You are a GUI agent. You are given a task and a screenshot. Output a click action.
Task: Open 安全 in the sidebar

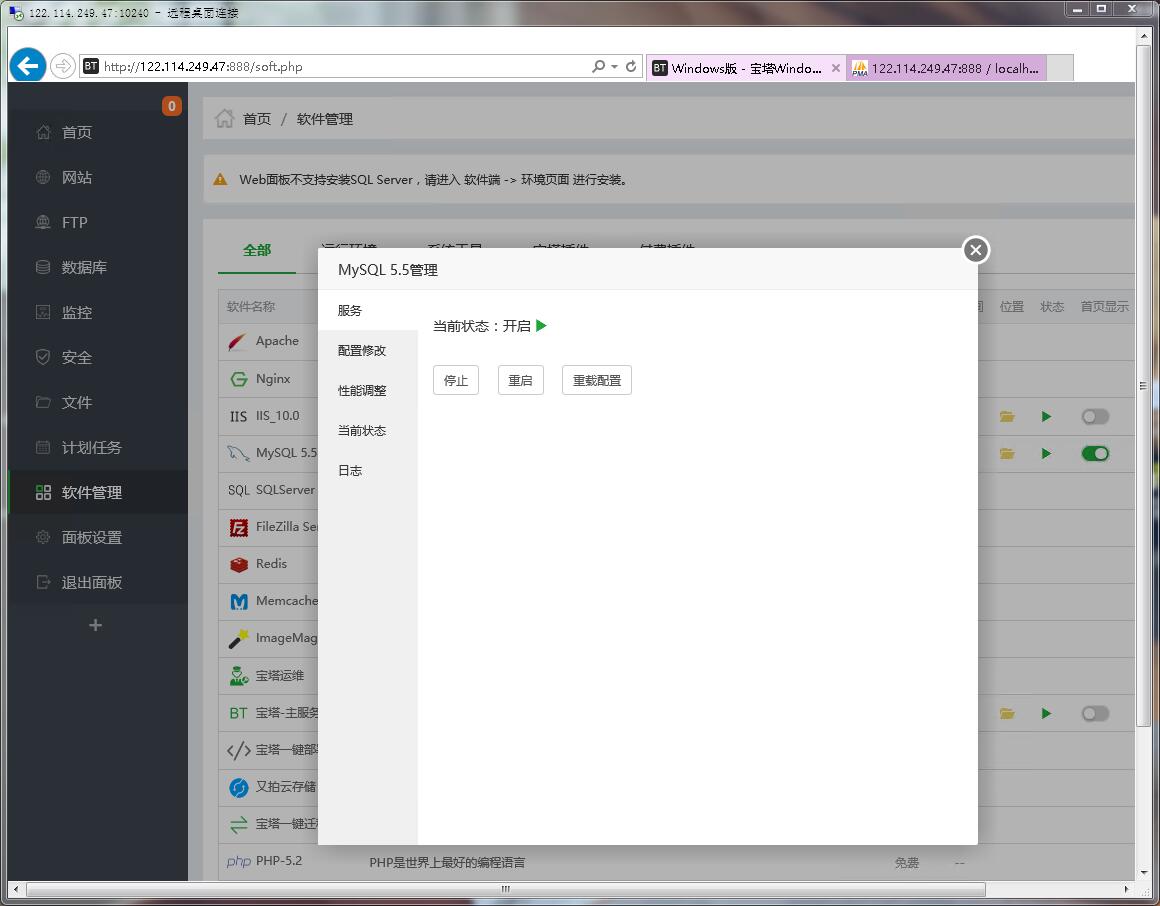coord(98,358)
